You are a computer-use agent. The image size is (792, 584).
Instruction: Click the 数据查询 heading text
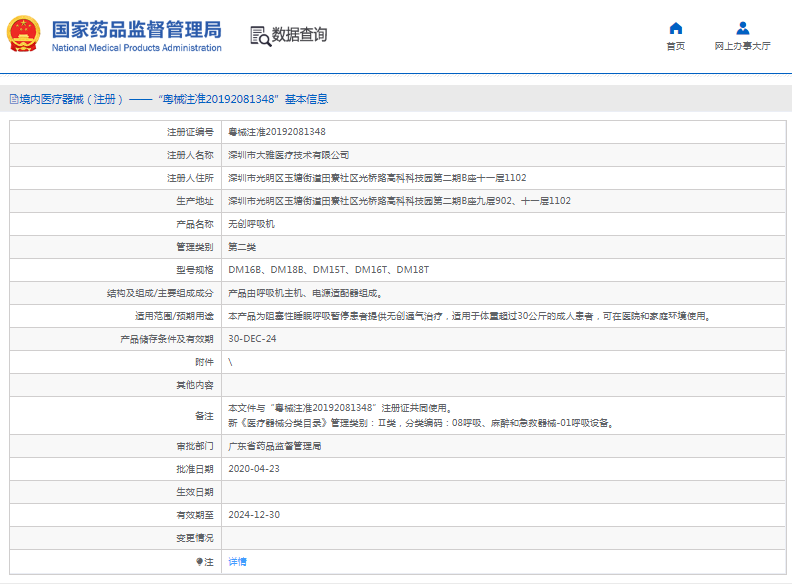pos(300,35)
